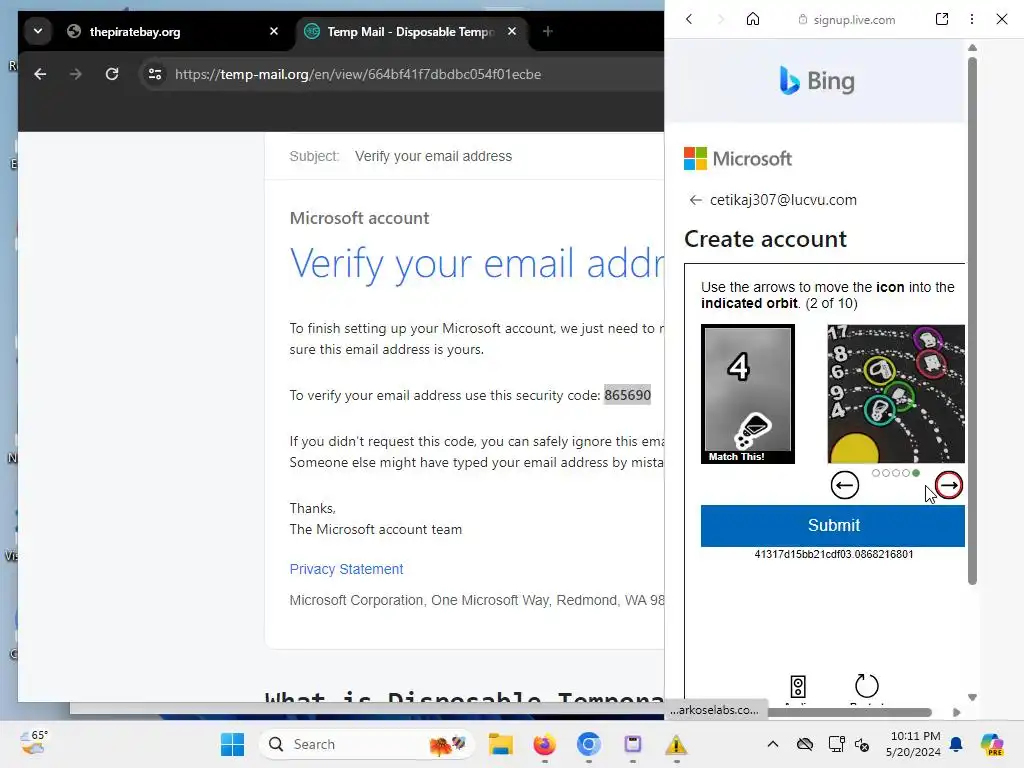Open signup page in new window icon
The image size is (1024, 768).
(942, 19)
